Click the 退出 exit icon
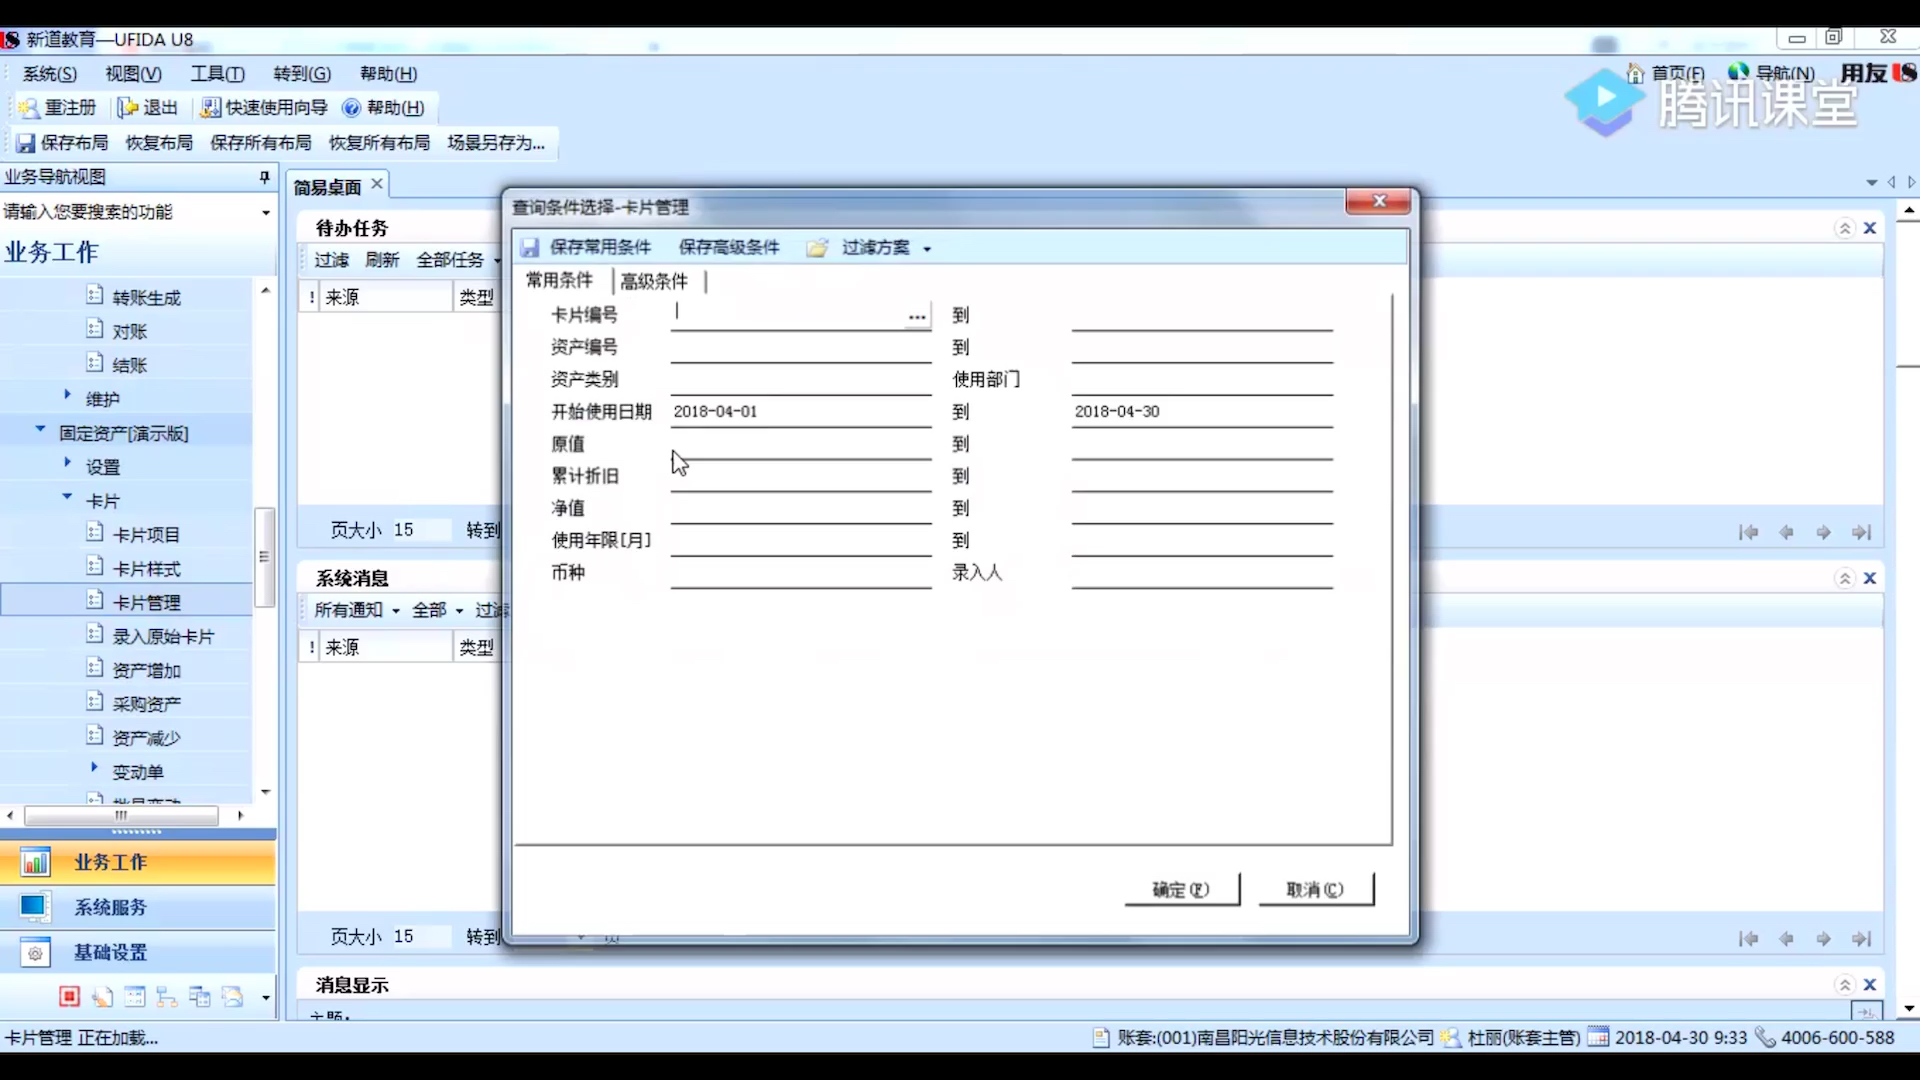 click(128, 108)
